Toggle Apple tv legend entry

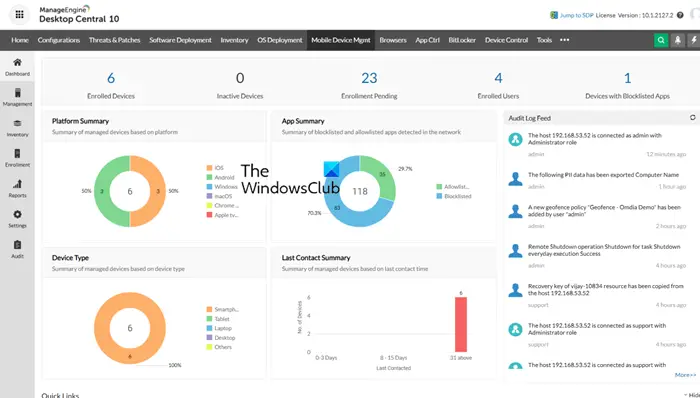pyautogui.click(x=222, y=215)
